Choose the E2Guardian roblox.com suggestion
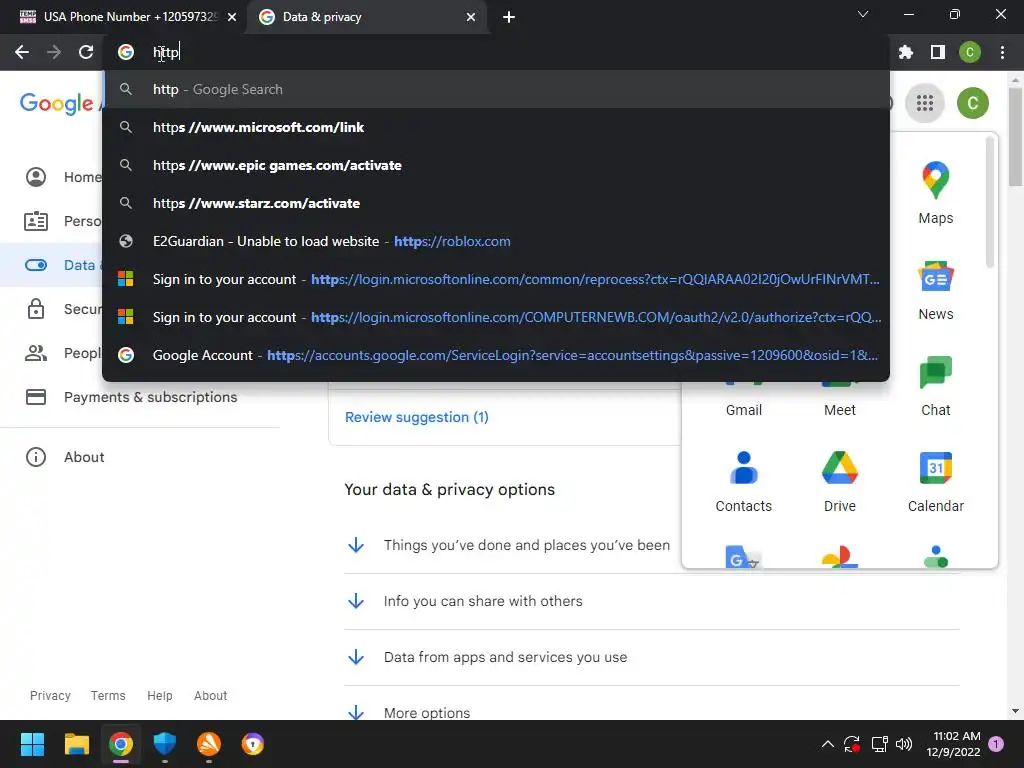The width and height of the screenshot is (1024, 768). coord(496,241)
